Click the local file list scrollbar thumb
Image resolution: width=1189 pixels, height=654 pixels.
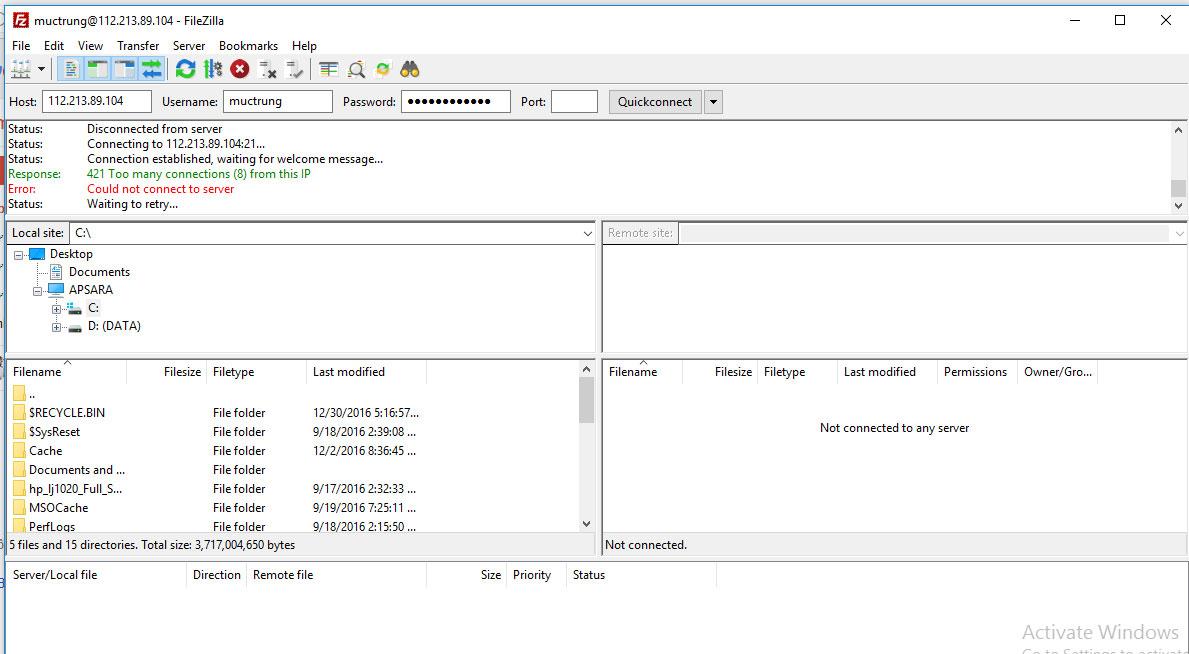click(586, 400)
